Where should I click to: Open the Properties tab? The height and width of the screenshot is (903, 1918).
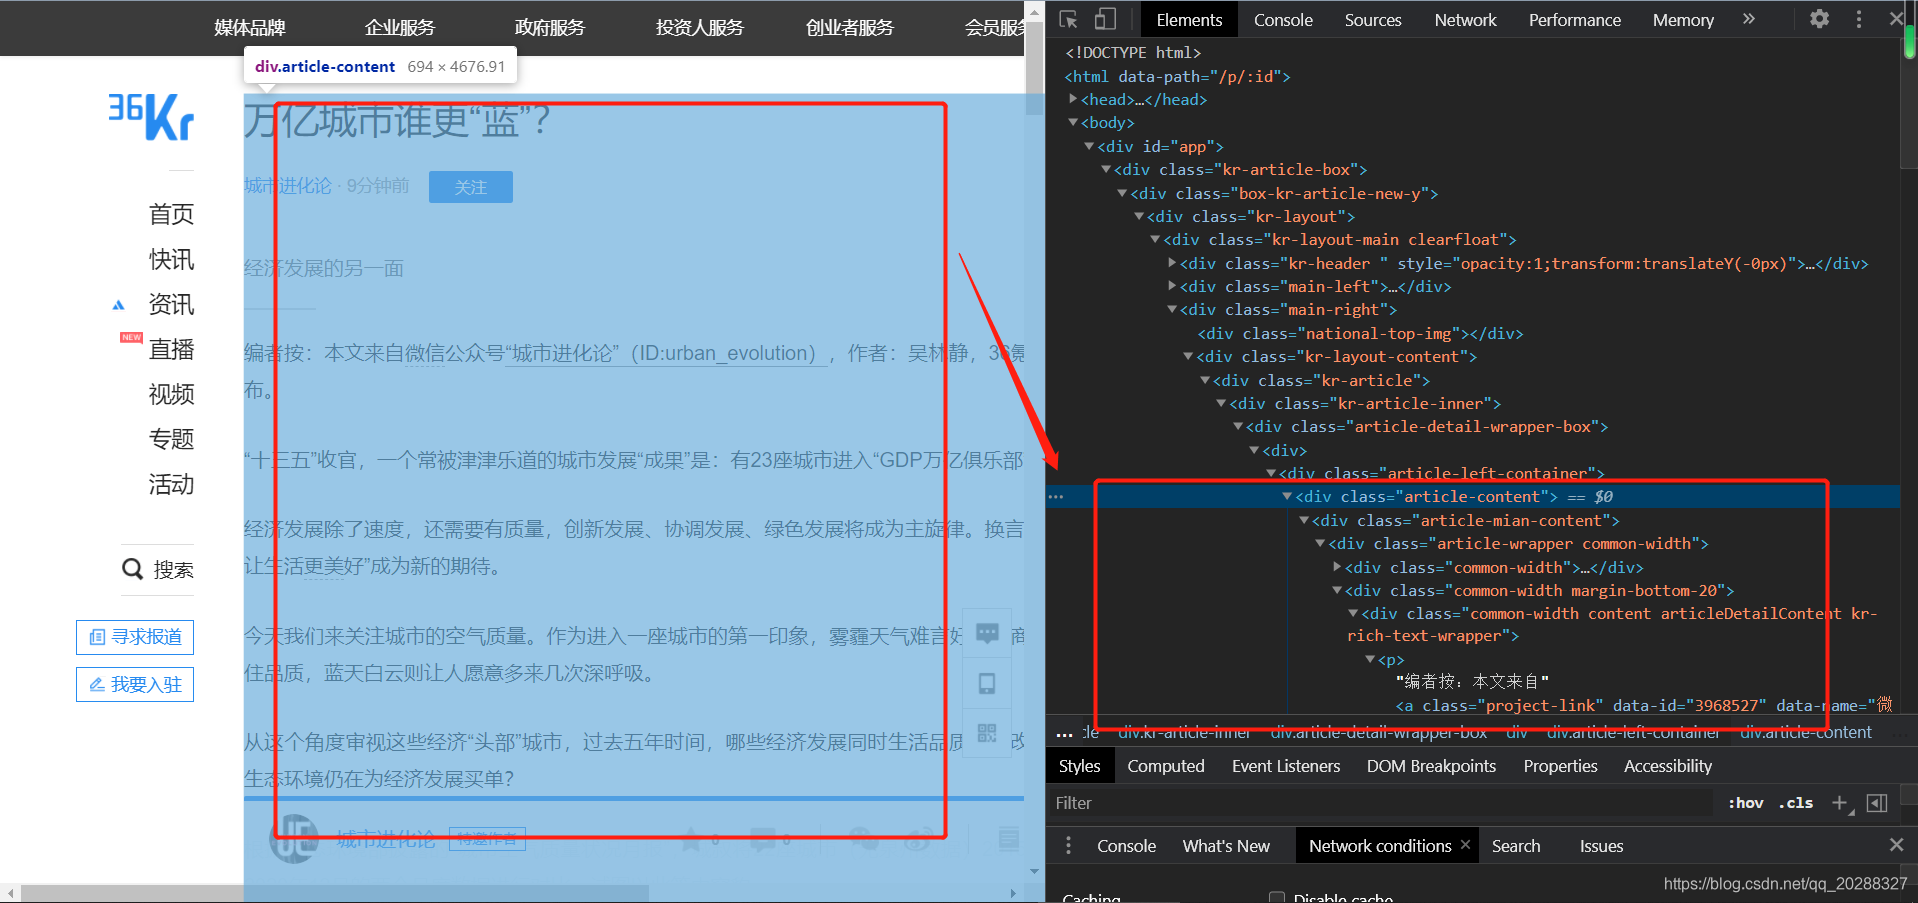click(x=1560, y=766)
